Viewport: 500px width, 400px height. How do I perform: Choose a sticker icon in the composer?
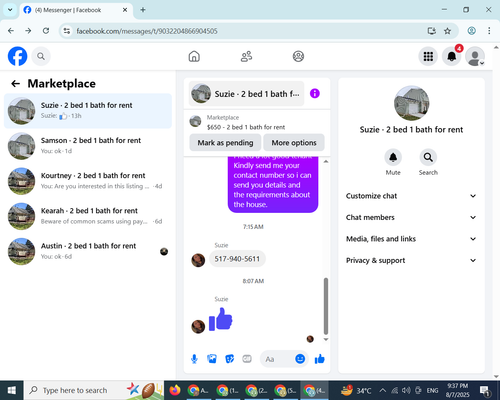pos(230,359)
